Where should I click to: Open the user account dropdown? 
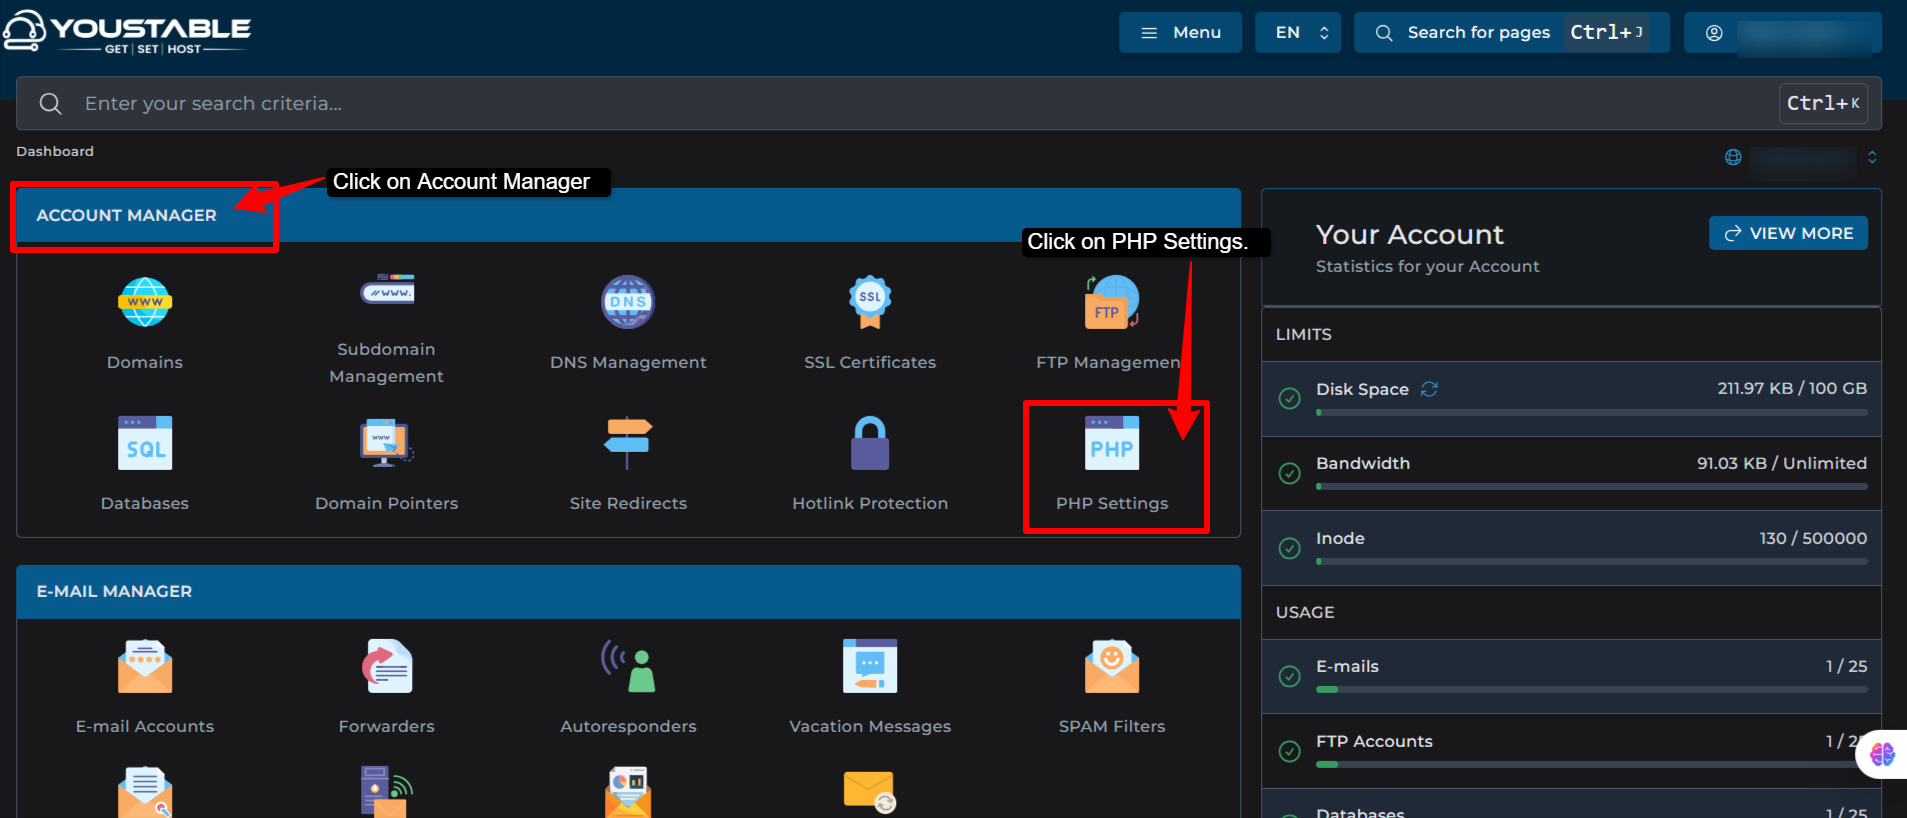[1782, 32]
